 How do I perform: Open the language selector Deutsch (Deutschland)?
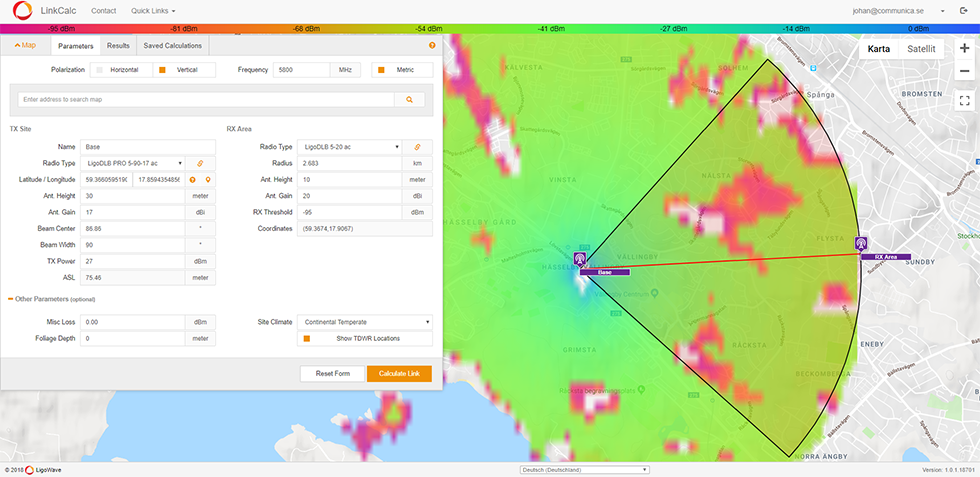pos(584,469)
